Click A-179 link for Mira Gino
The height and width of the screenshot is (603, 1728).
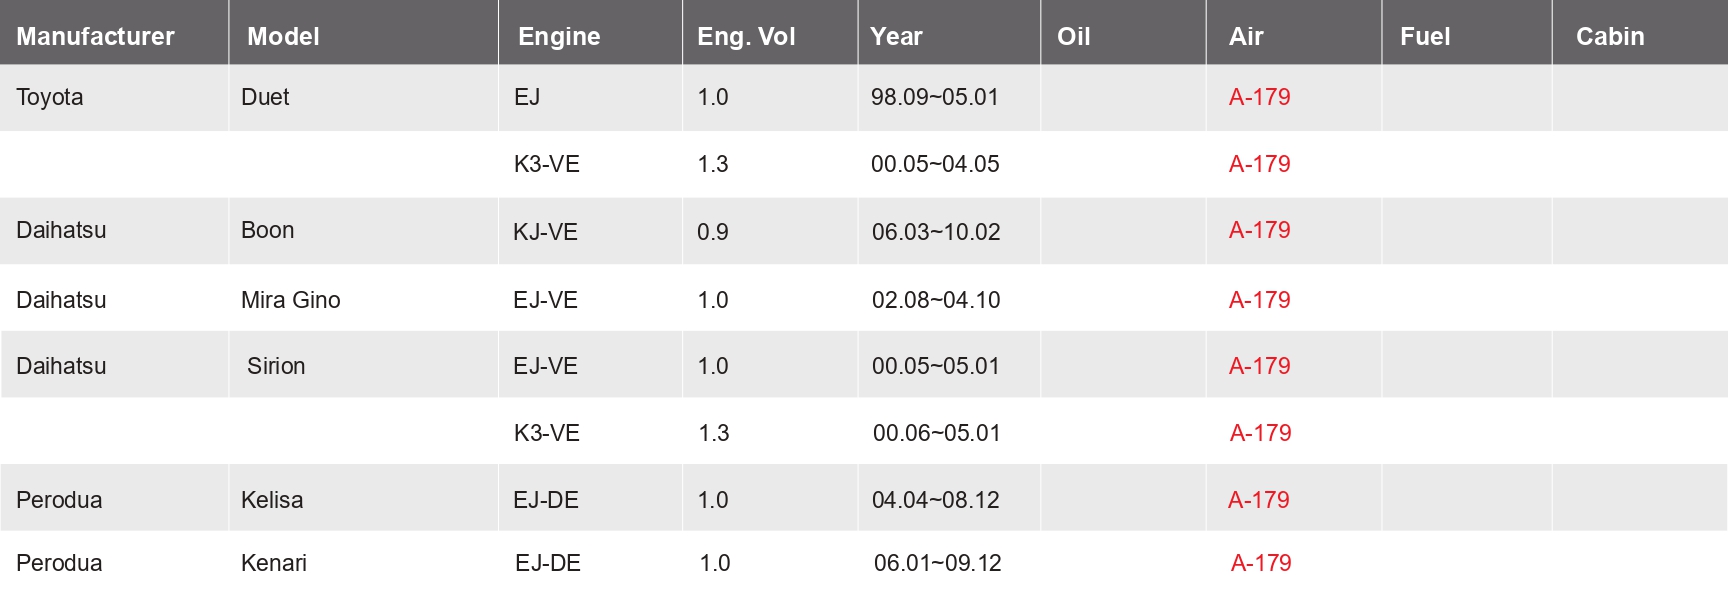pyautogui.click(x=1259, y=300)
